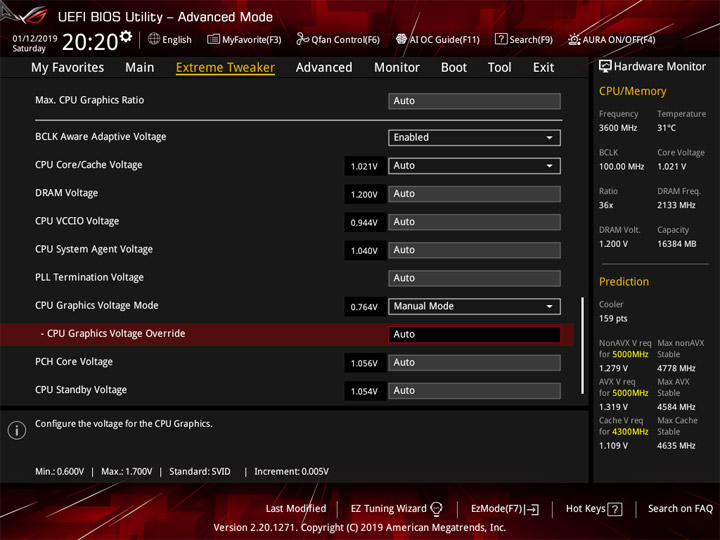Image resolution: width=720 pixels, height=540 pixels.
Task: Open Qfan Control fan icon
Action: (x=302, y=39)
